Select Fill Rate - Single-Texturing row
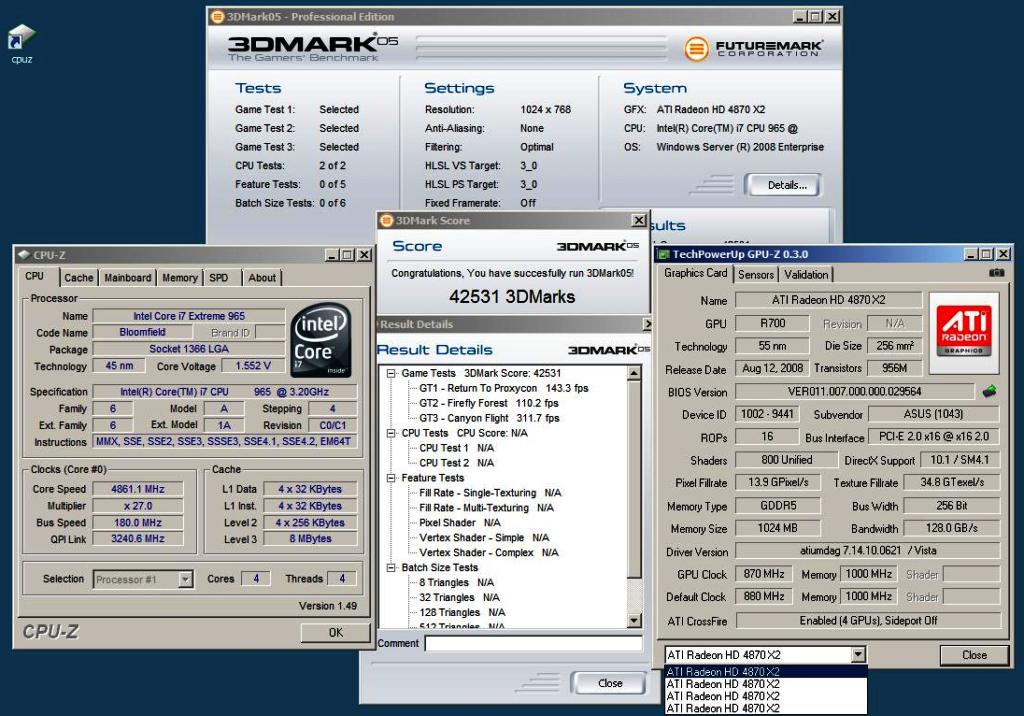The width and height of the screenshot is (1024, 716). [x=490, y=493]
